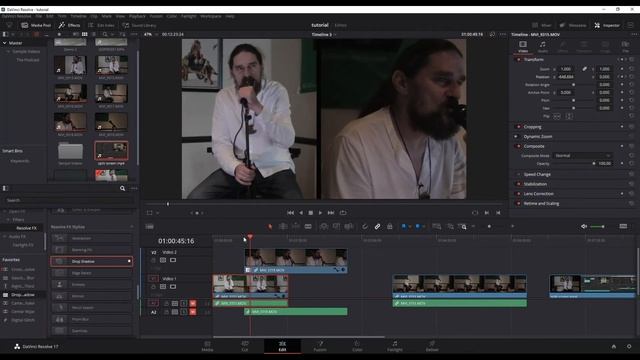Open the Edit Index panel
This screenshot has height=360, width=640.
[x=101, y=25]
